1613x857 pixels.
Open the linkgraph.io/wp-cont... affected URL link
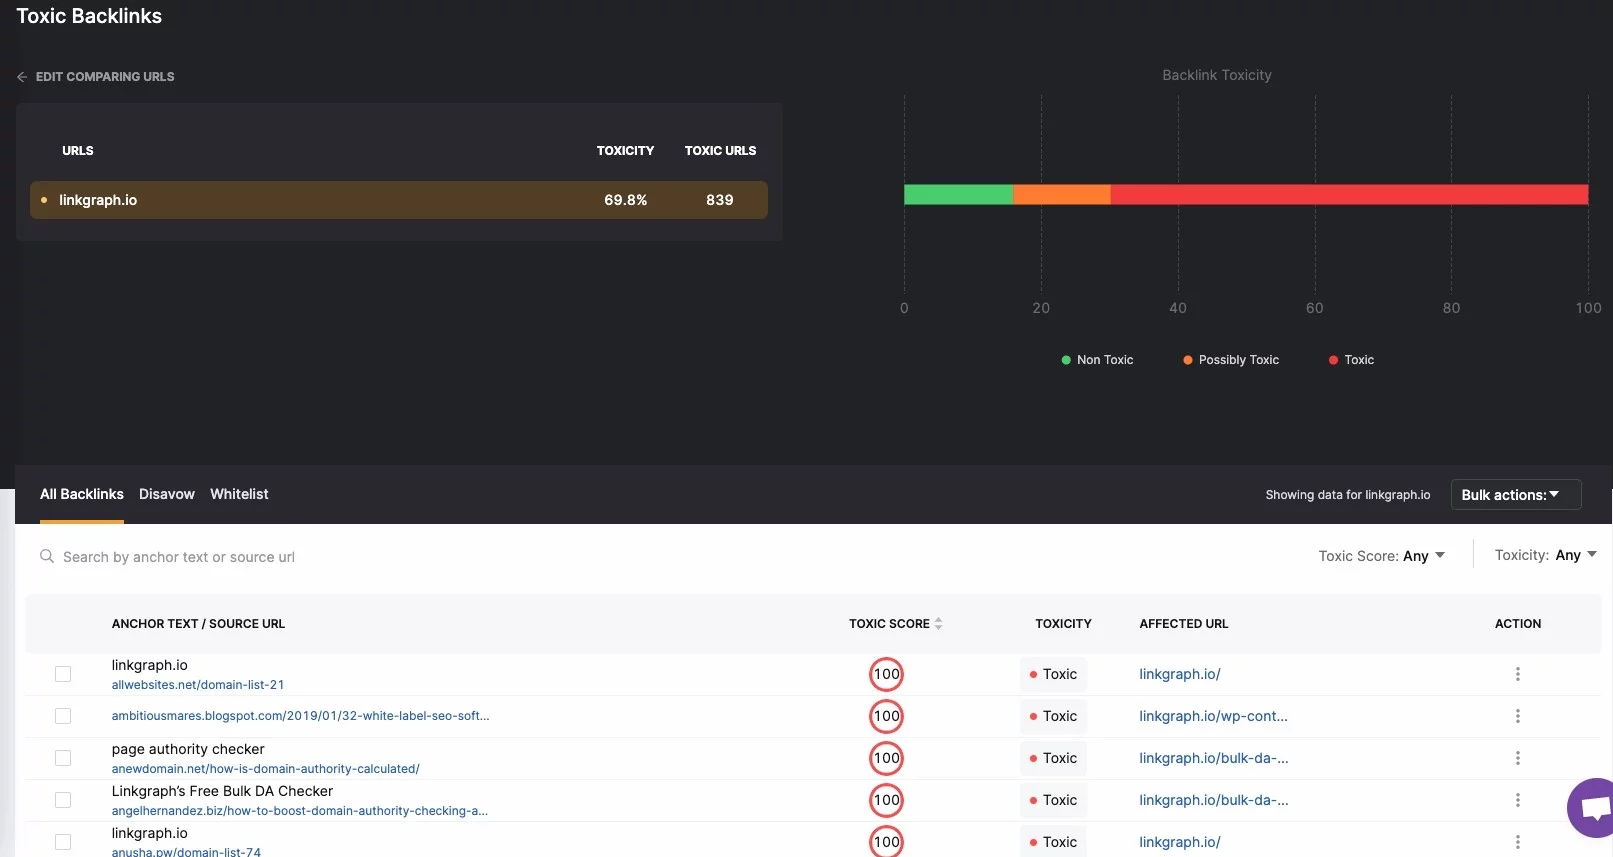pos(1213,716)
